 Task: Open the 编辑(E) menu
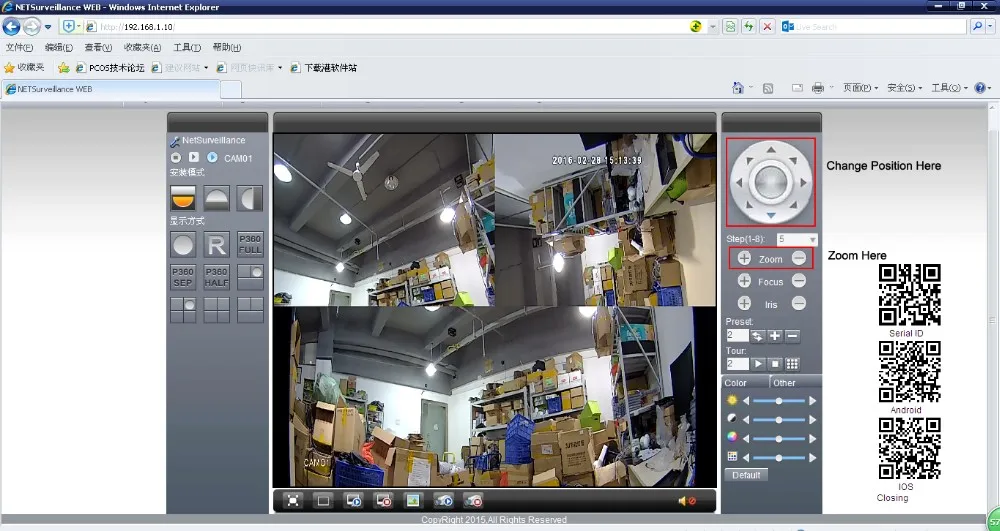click(x=59, y=47)
